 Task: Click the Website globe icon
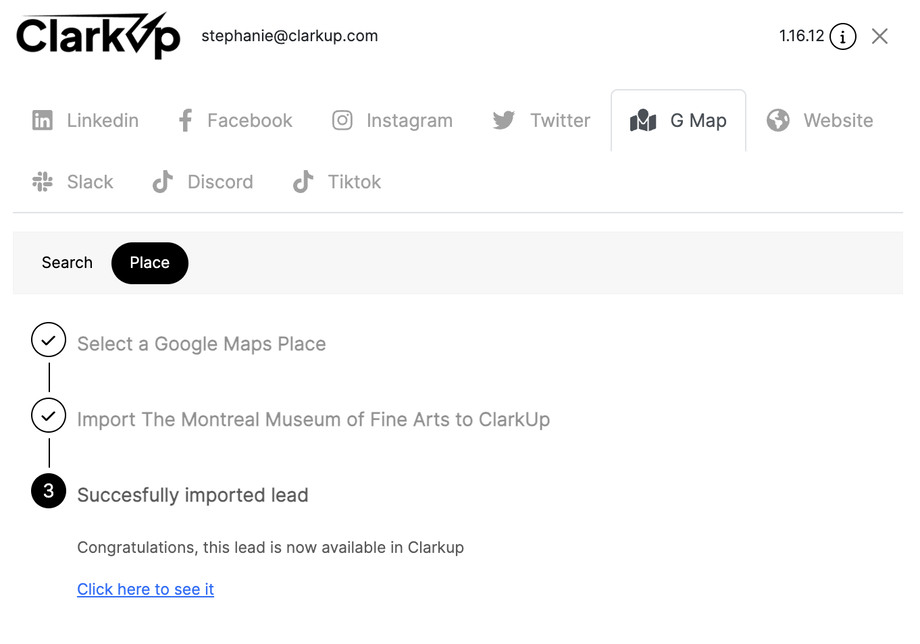coord(778,121)
